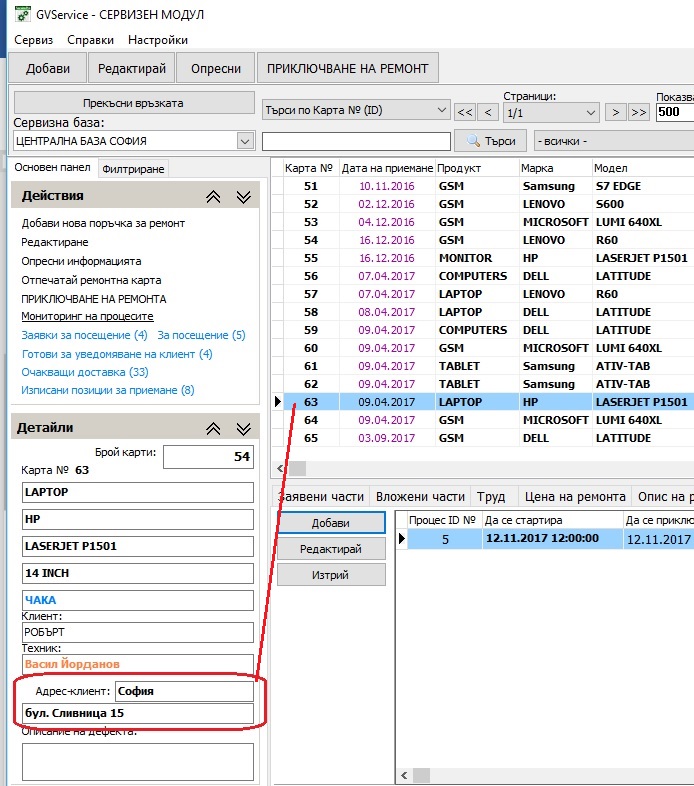Click Редактиране in the actions list
Screen dimensions: 694x786
click(55, 243)
